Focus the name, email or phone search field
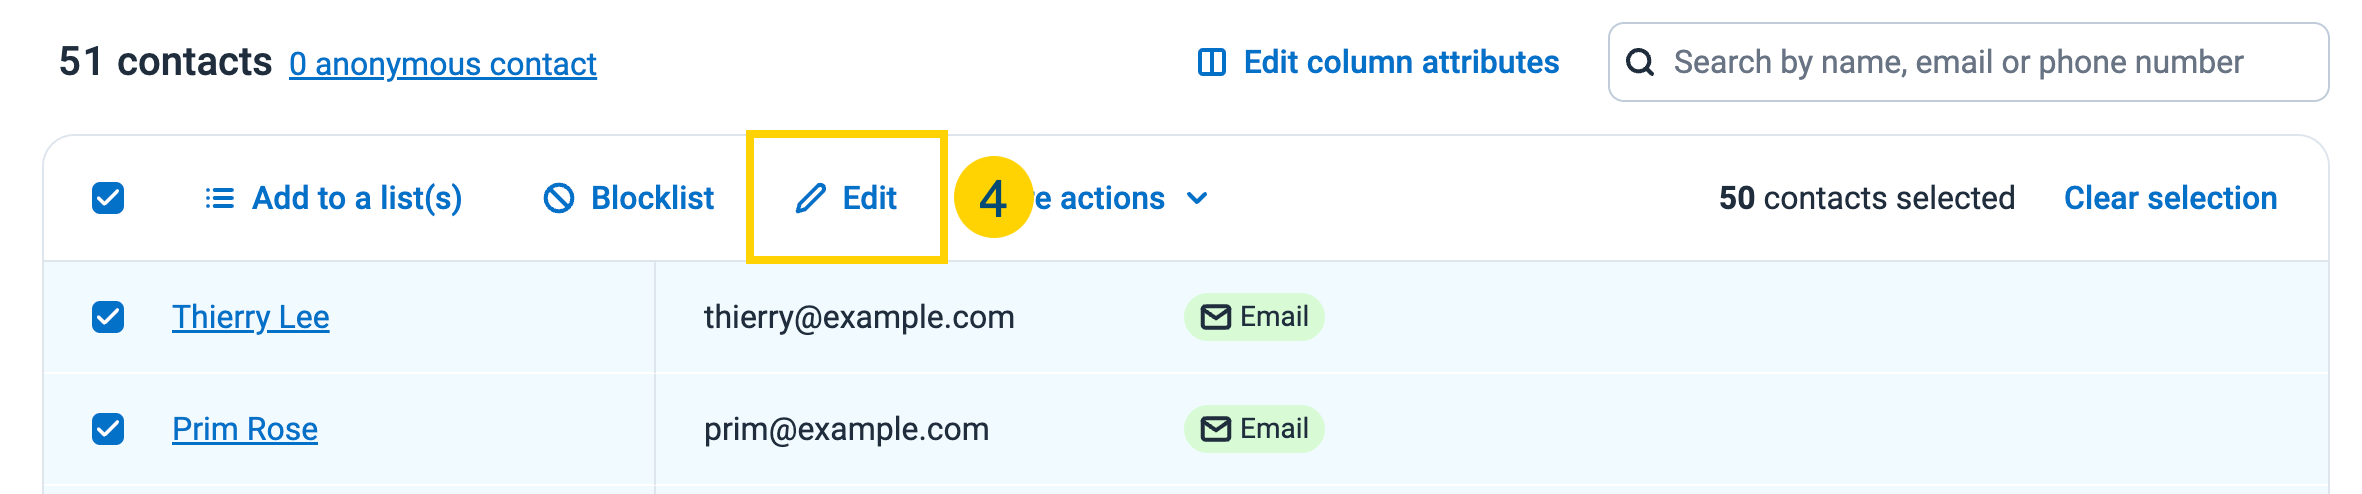This screenshot has width=2362, height=494. click(1968, 62)
